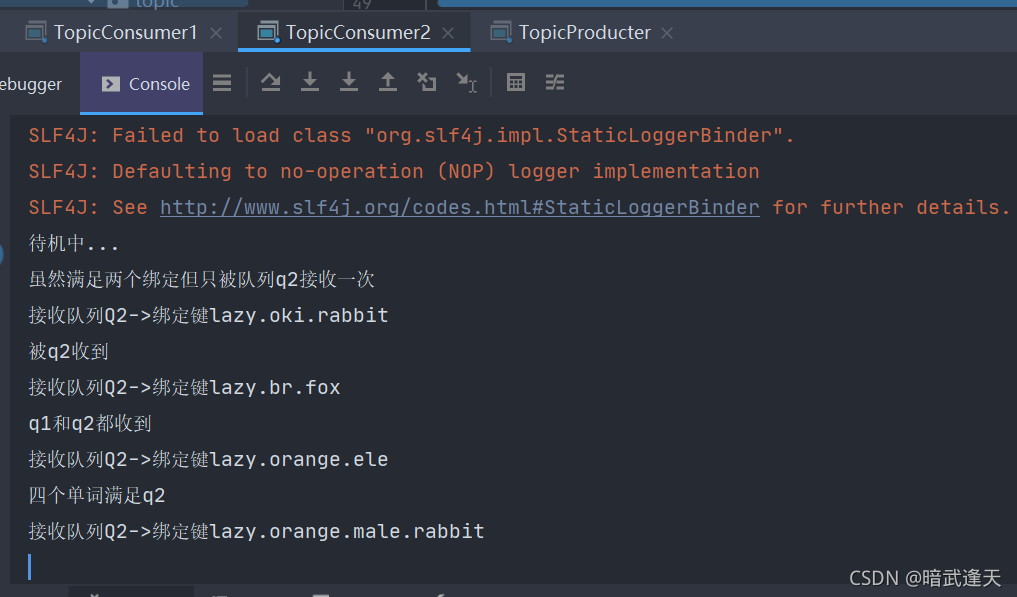Select the Console tab
Viewport: 1017px width, 597px height.
(x=142, y=84)
